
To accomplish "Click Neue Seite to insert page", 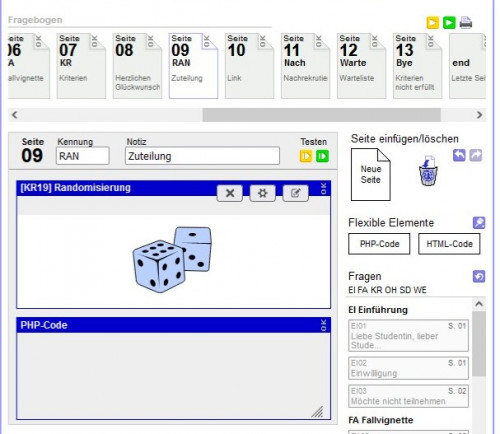I will [371, 174].
